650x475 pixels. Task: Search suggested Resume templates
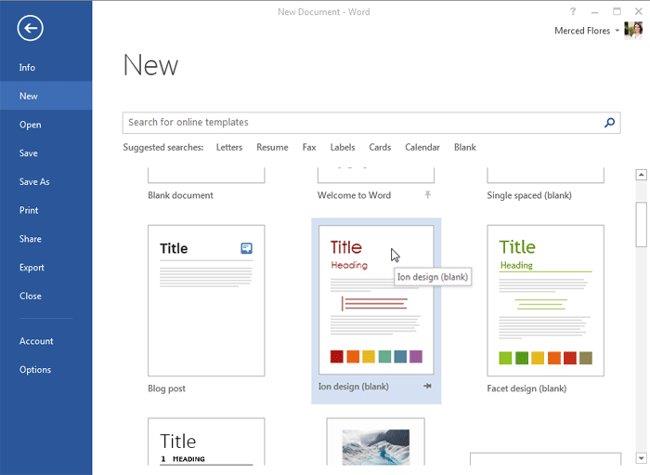pyautogui.click(x=272, y=148)
